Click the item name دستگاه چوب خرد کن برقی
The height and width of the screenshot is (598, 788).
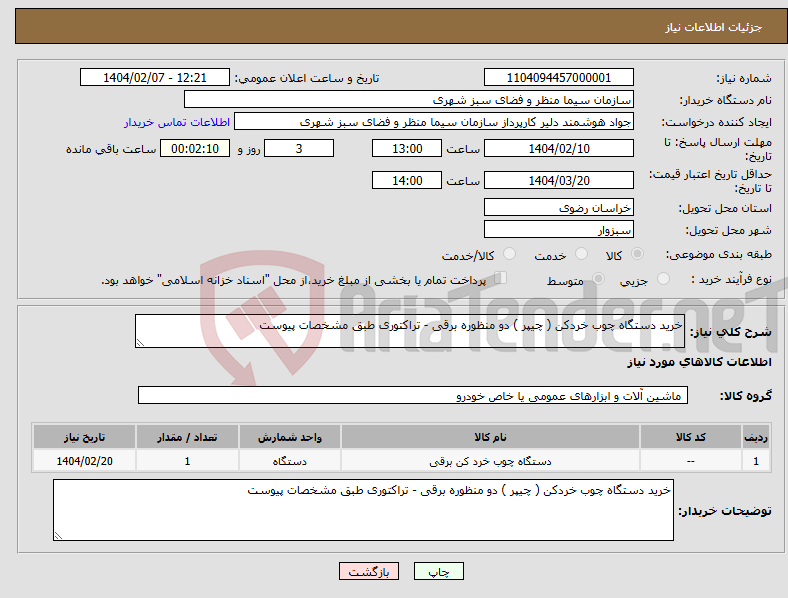coord(490,461)
